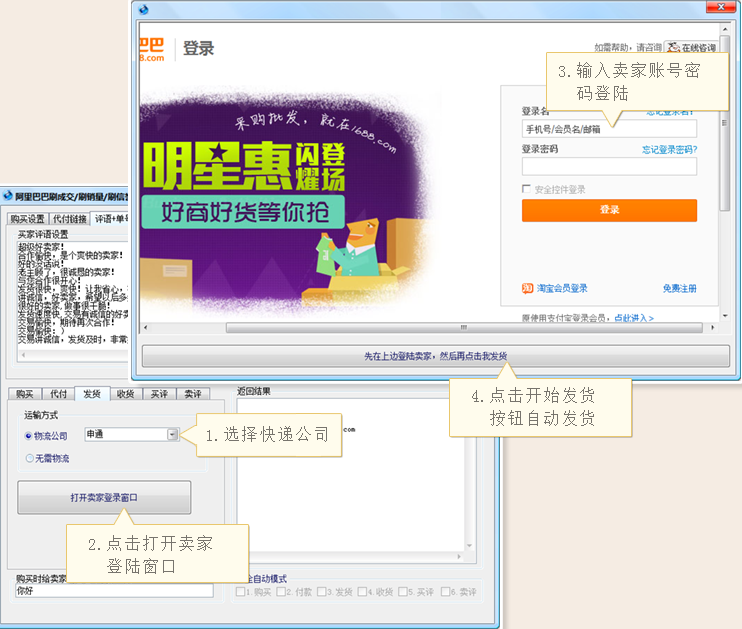Click the main window title bar app icon
This screenshot has width=742, height=629.
pyautogui.click(x=8, y=195)
